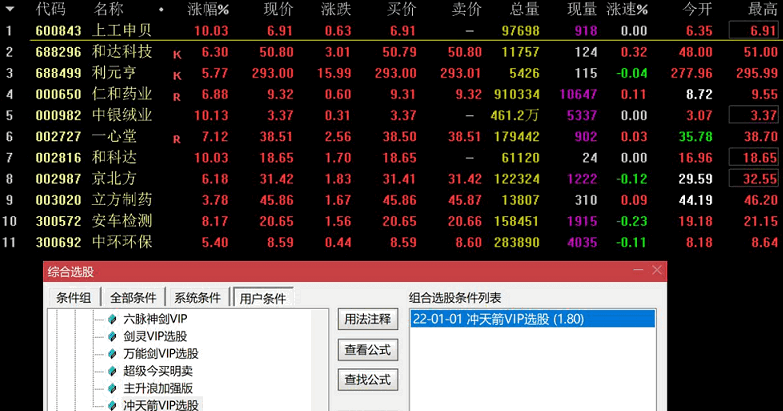This screenshot has height=411, width=783.
Task: Select 六脉神剑VIP formula in tree
Action: coord(155,319)
